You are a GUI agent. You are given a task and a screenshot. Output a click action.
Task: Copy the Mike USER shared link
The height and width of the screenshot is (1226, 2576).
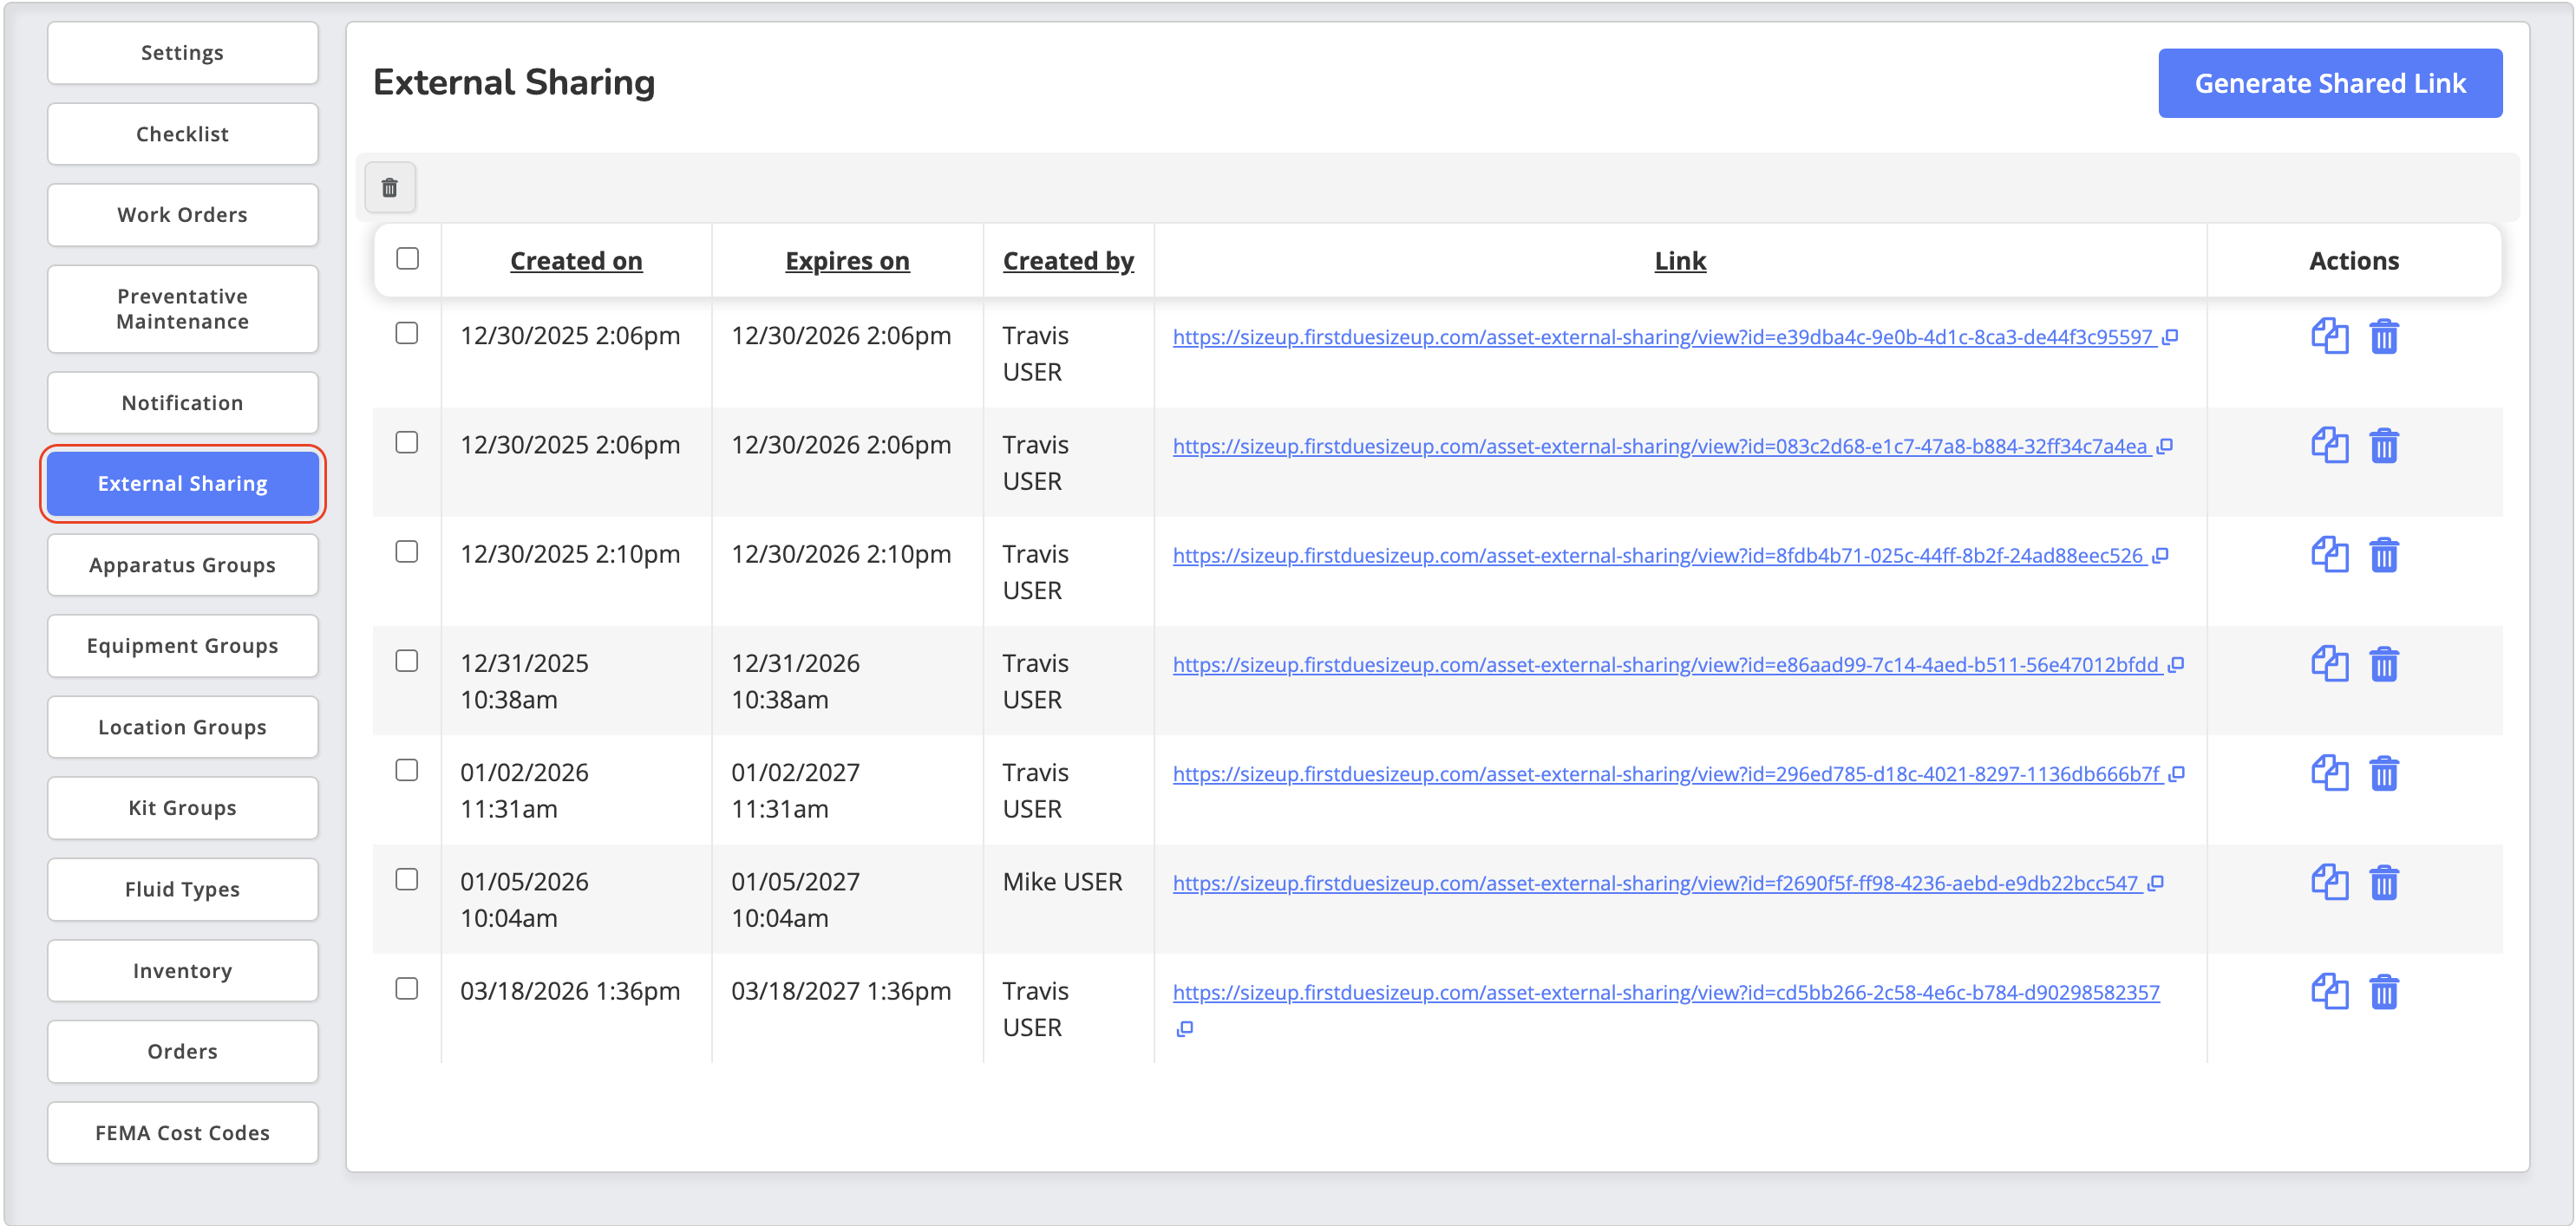click(2329, 882)
